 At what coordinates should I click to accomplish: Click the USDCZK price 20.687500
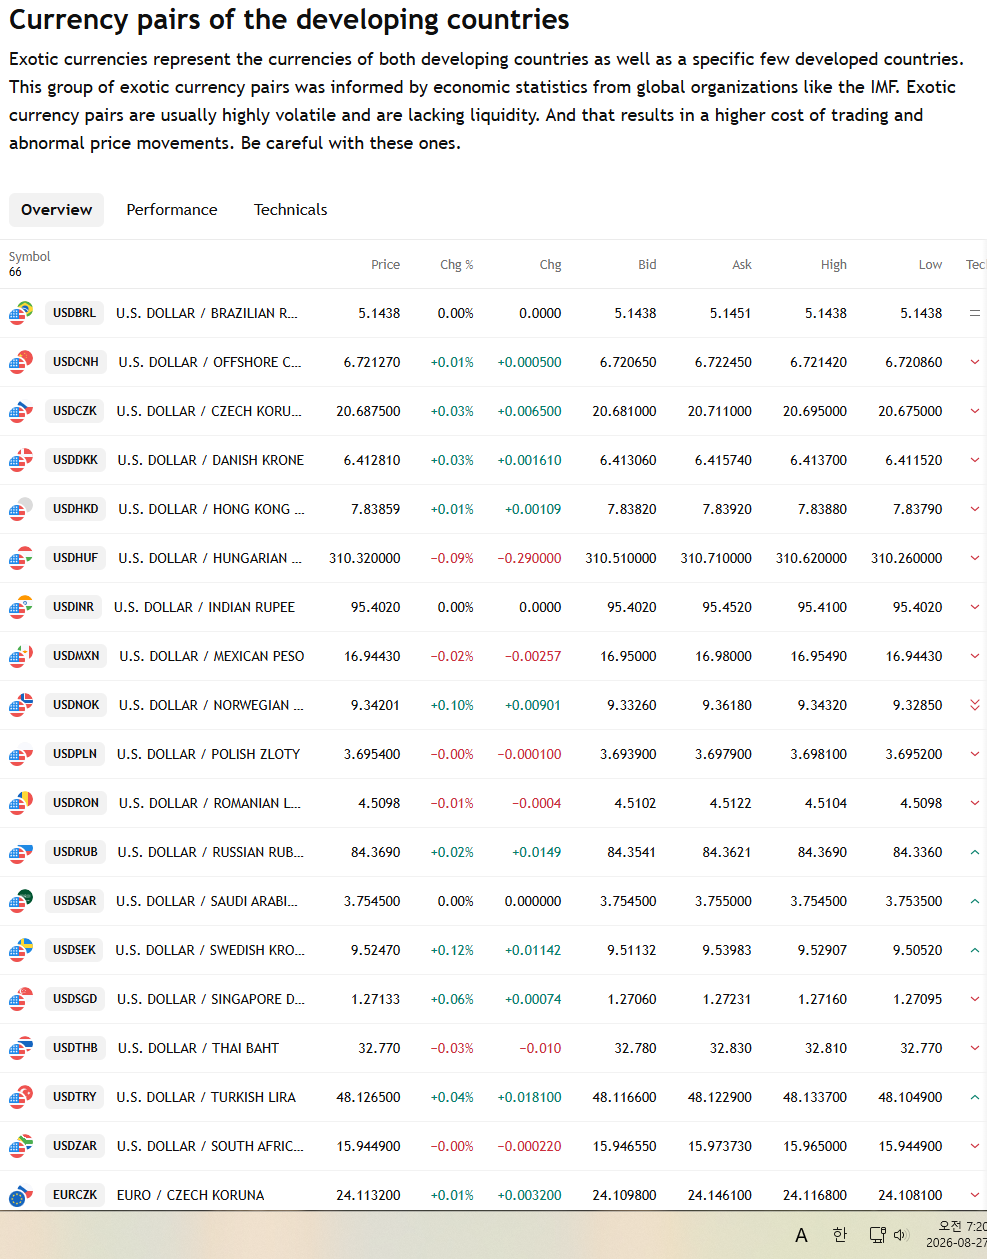click(368, 411)
